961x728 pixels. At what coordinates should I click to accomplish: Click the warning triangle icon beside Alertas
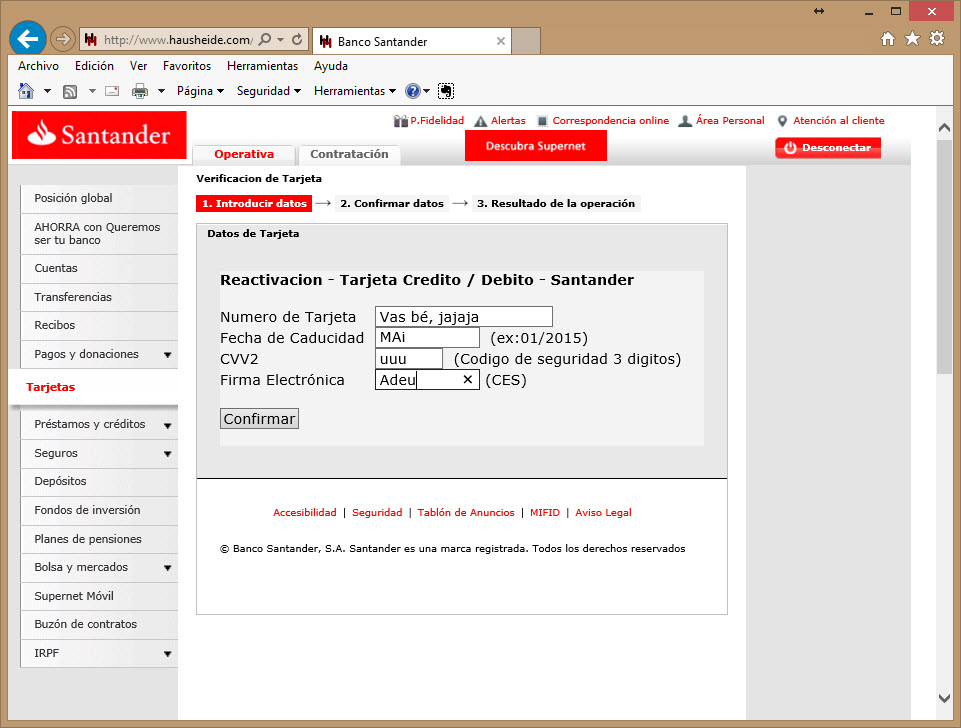481,121
